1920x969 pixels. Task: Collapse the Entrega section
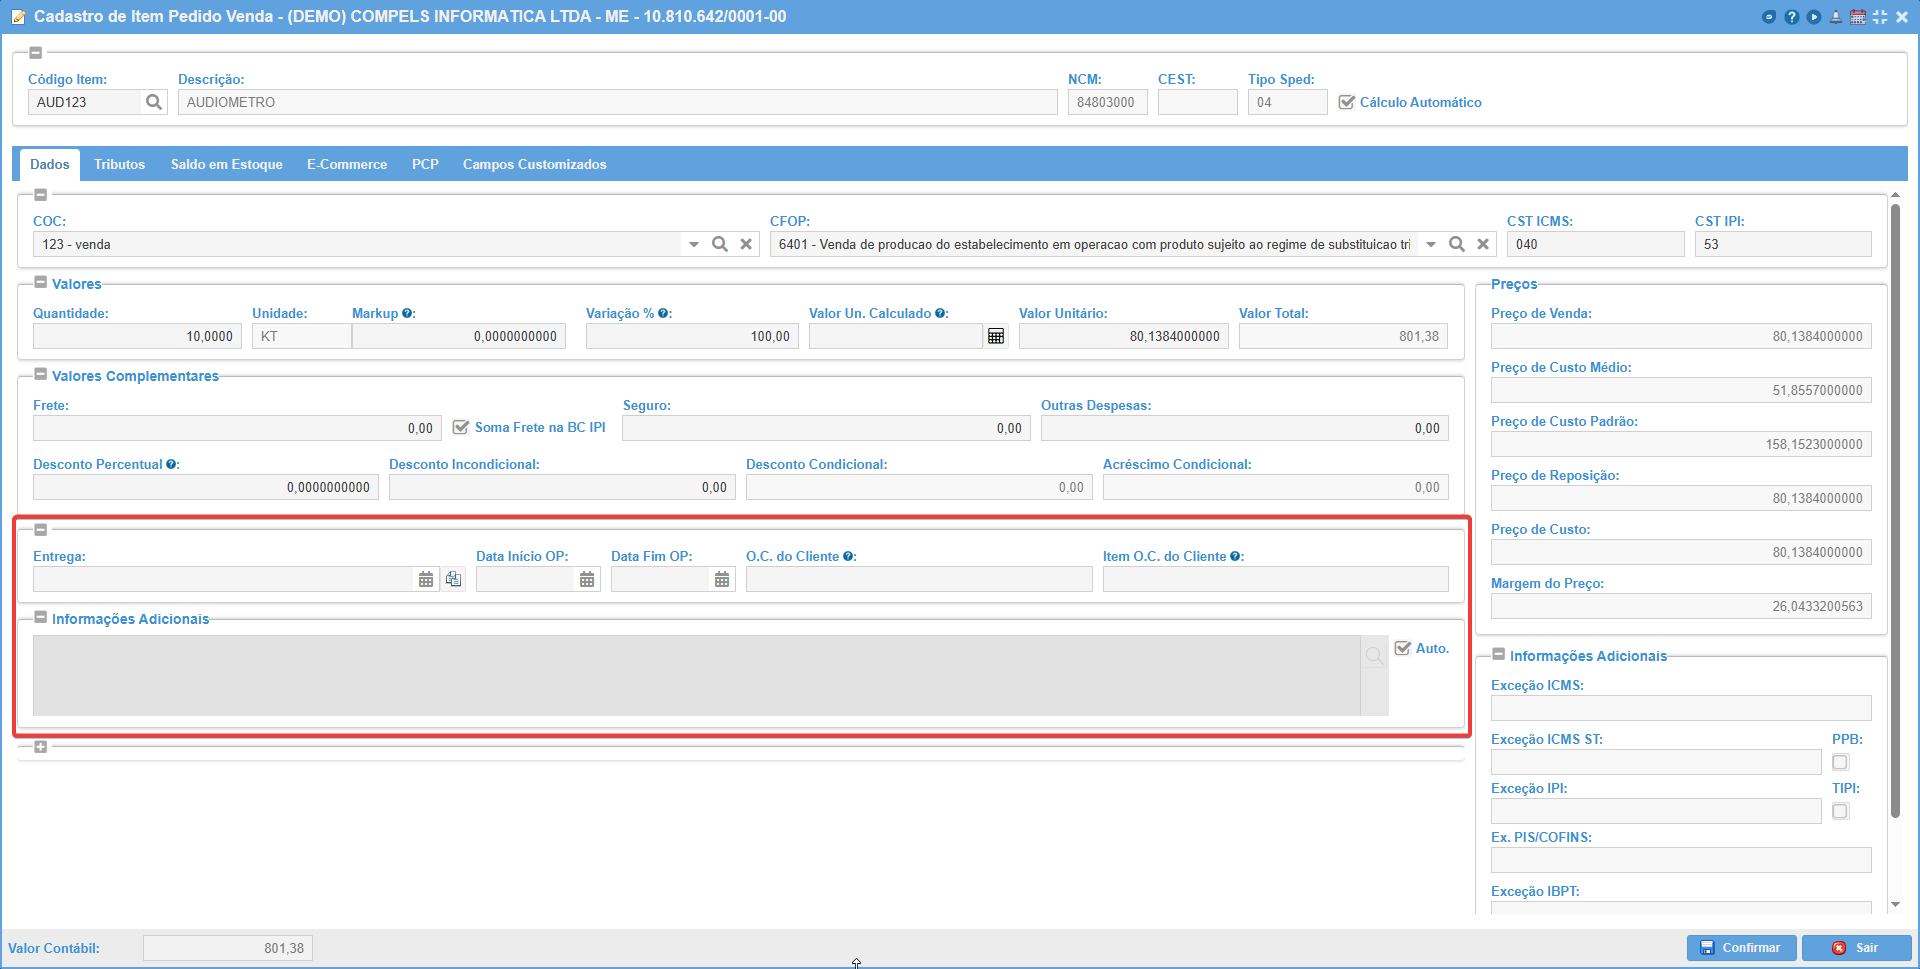[x=41, y=530]
